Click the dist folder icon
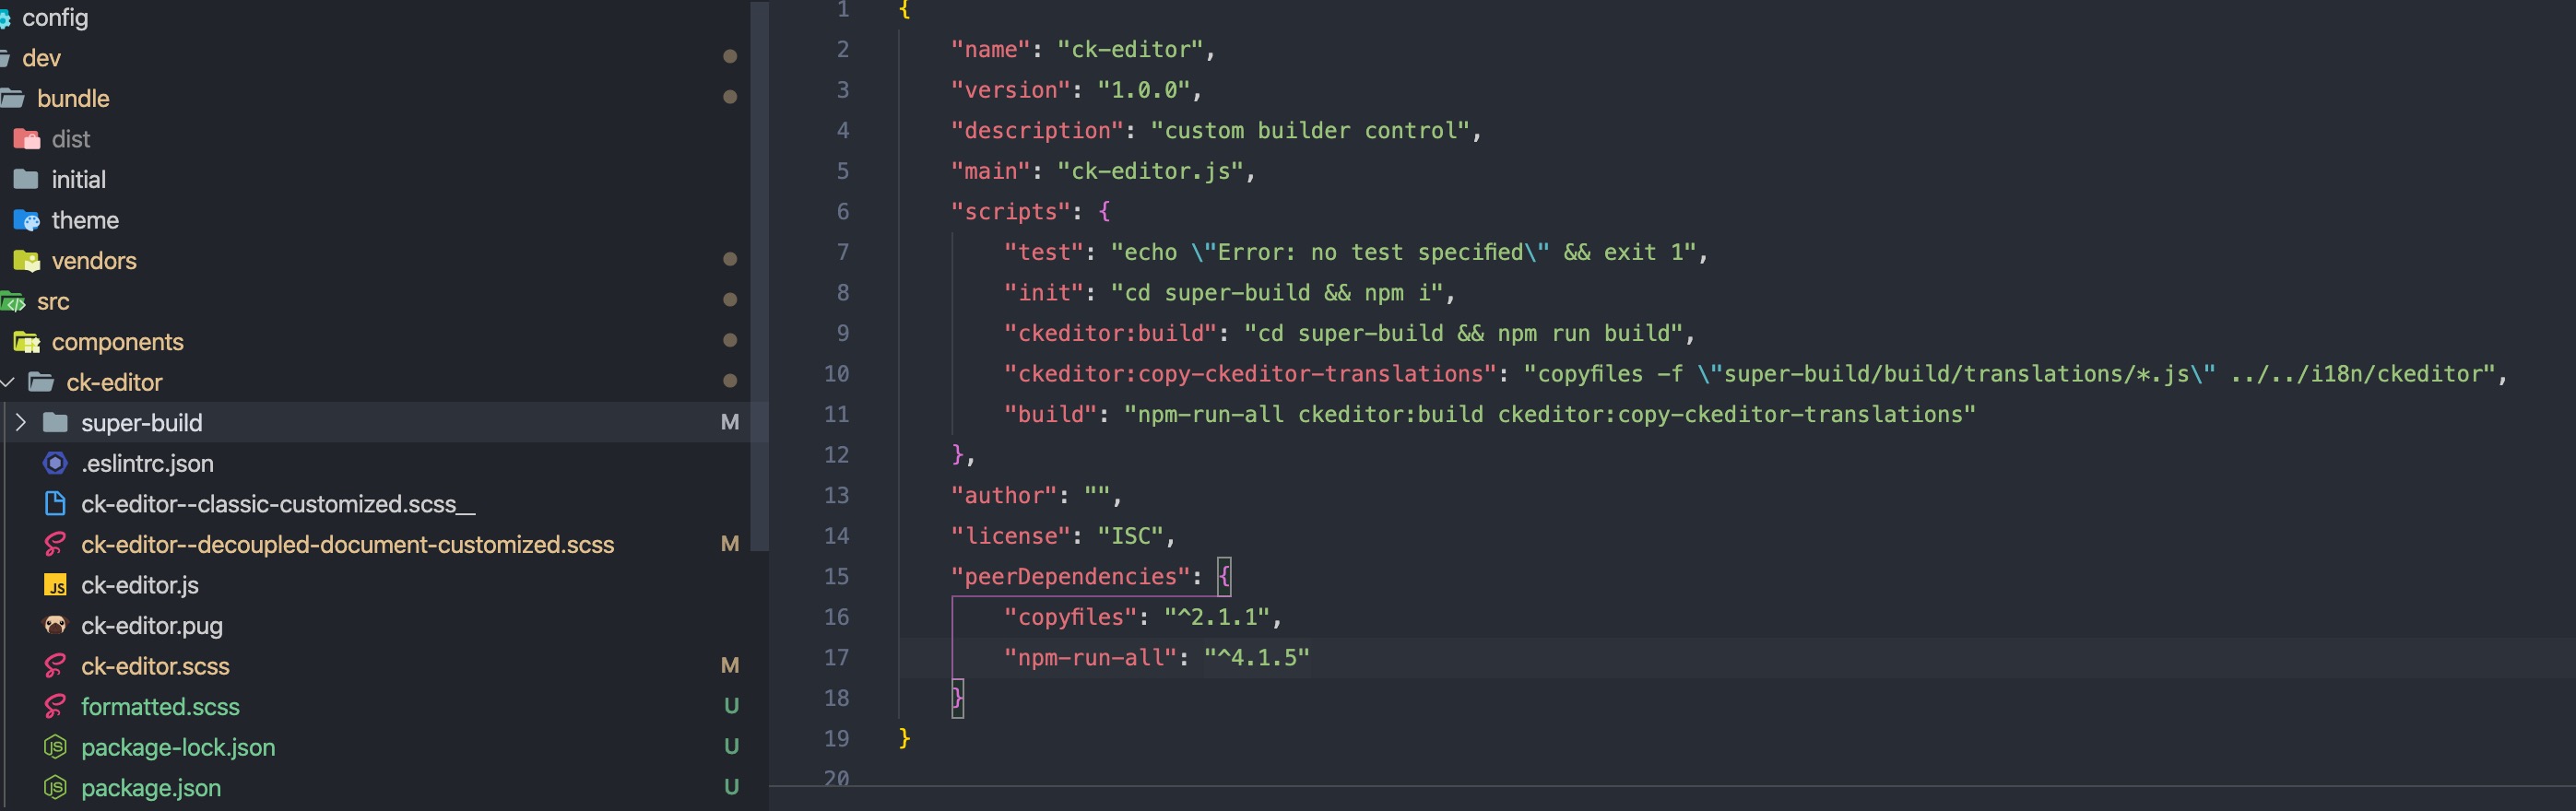This screenshot has height=811, width=2576. pyautogui.click(x=27, y=139)
